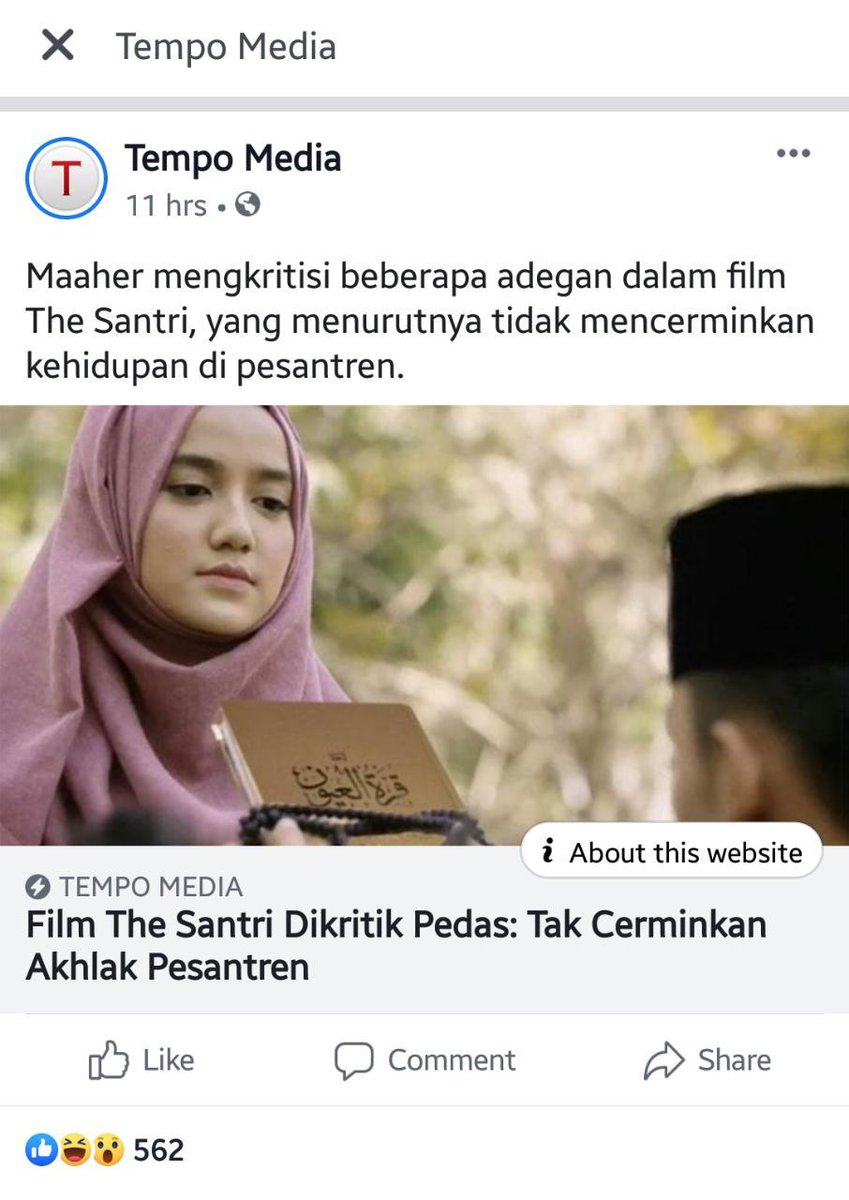Open the 11 hrs post timestamp
The image size is (849, 1200).
click(x=166, y=206)
